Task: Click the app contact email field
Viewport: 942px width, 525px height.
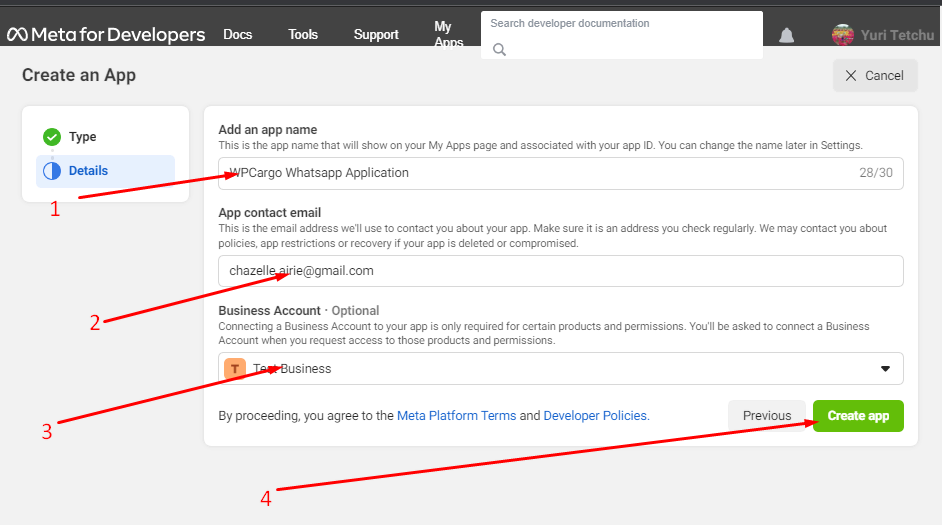Action: click(x=560, y=271)
